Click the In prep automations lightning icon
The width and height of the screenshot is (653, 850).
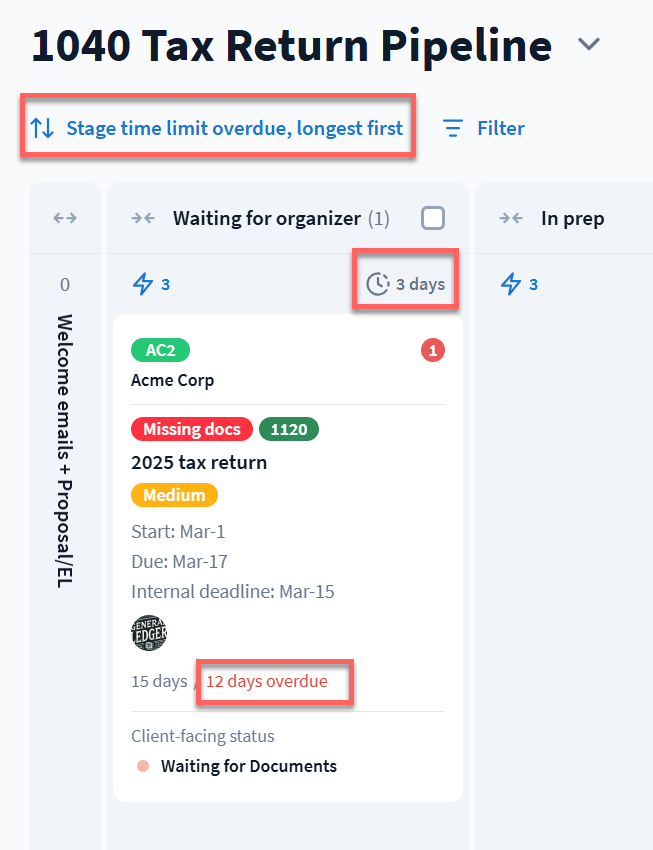click(511, 285)
